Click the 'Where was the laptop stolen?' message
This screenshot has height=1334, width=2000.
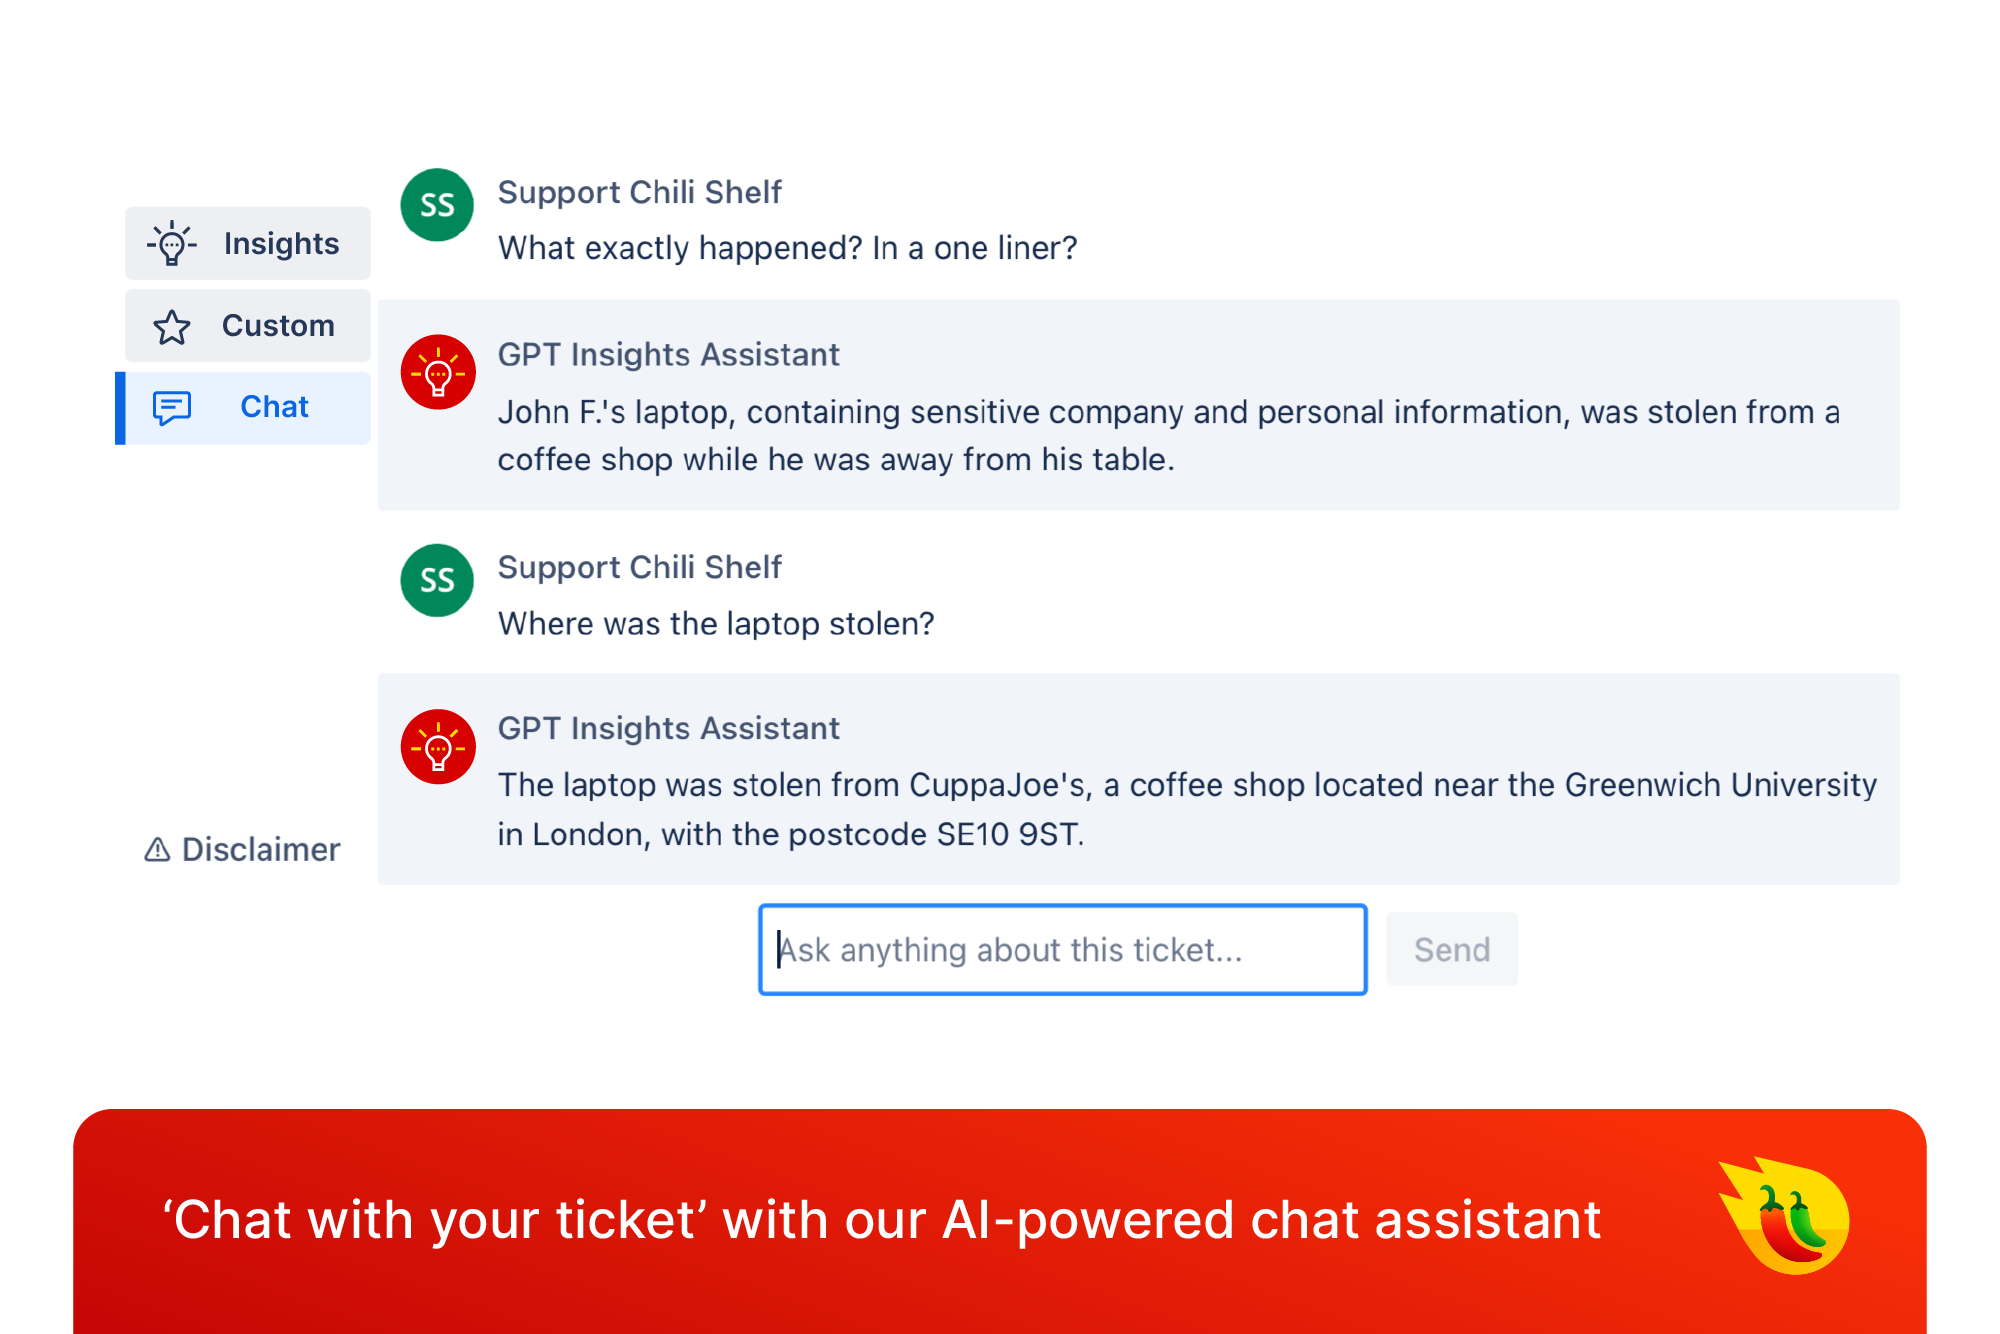coord(716,624)
